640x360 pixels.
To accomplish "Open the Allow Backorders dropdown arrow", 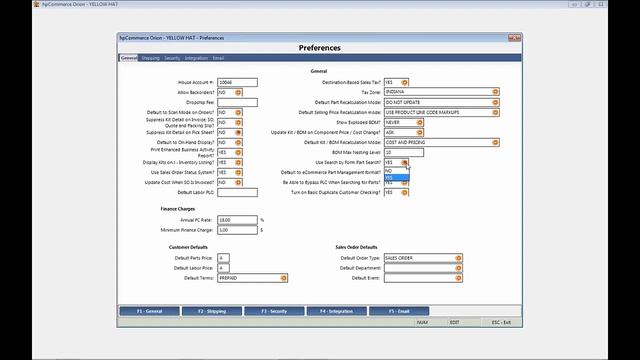I will (x=238, y=93).
